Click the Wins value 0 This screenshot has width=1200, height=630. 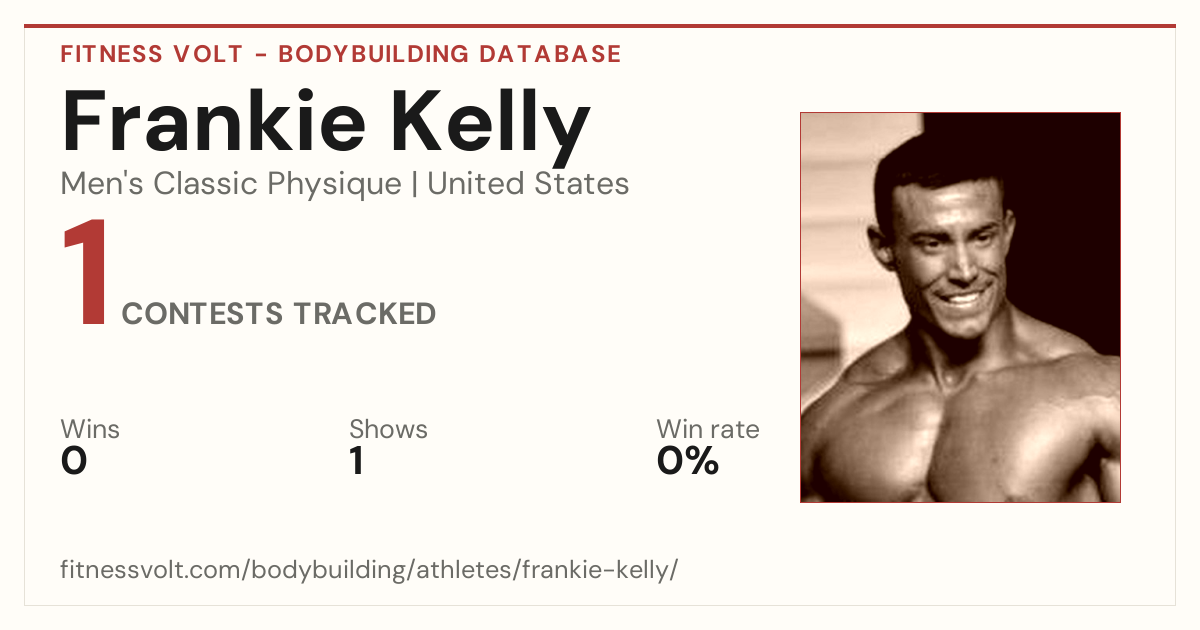coord(74,461)
